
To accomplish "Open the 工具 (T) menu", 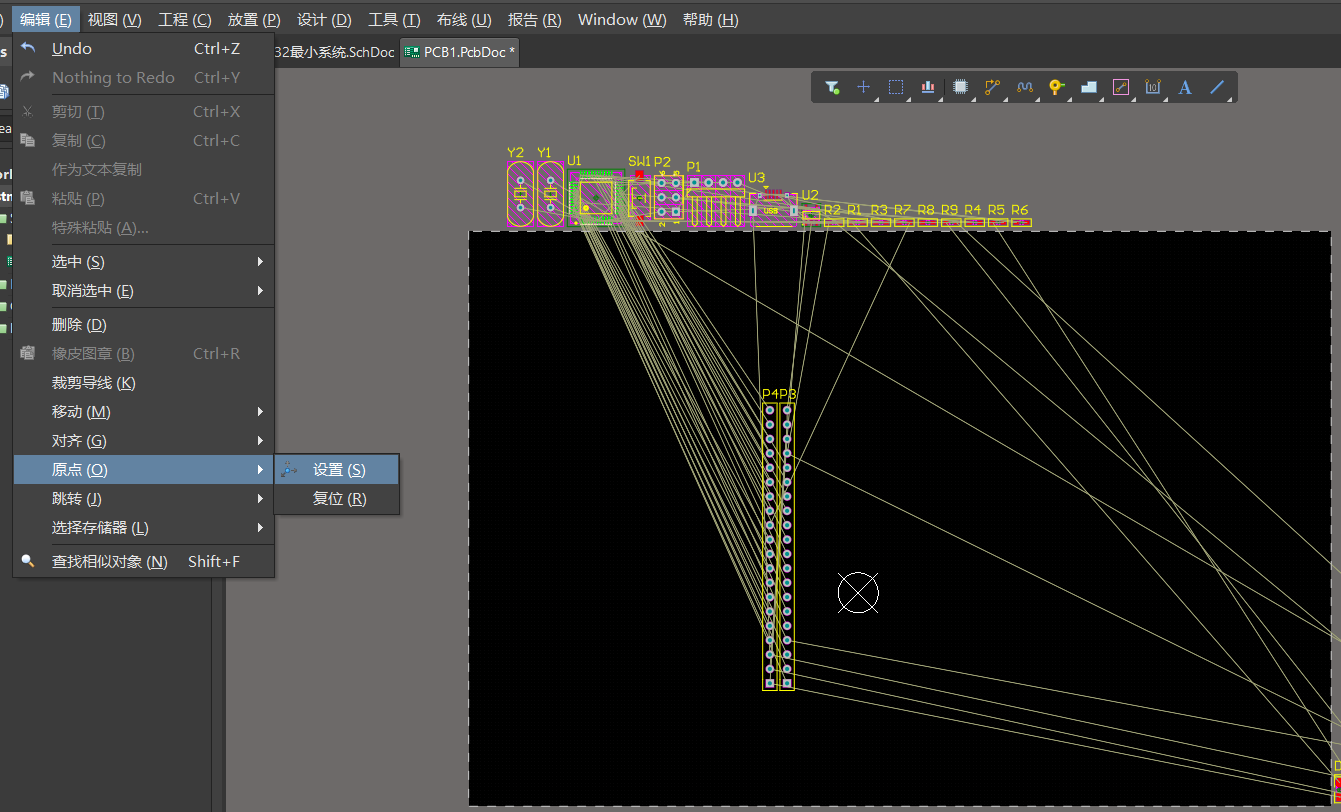I will 394,19.
